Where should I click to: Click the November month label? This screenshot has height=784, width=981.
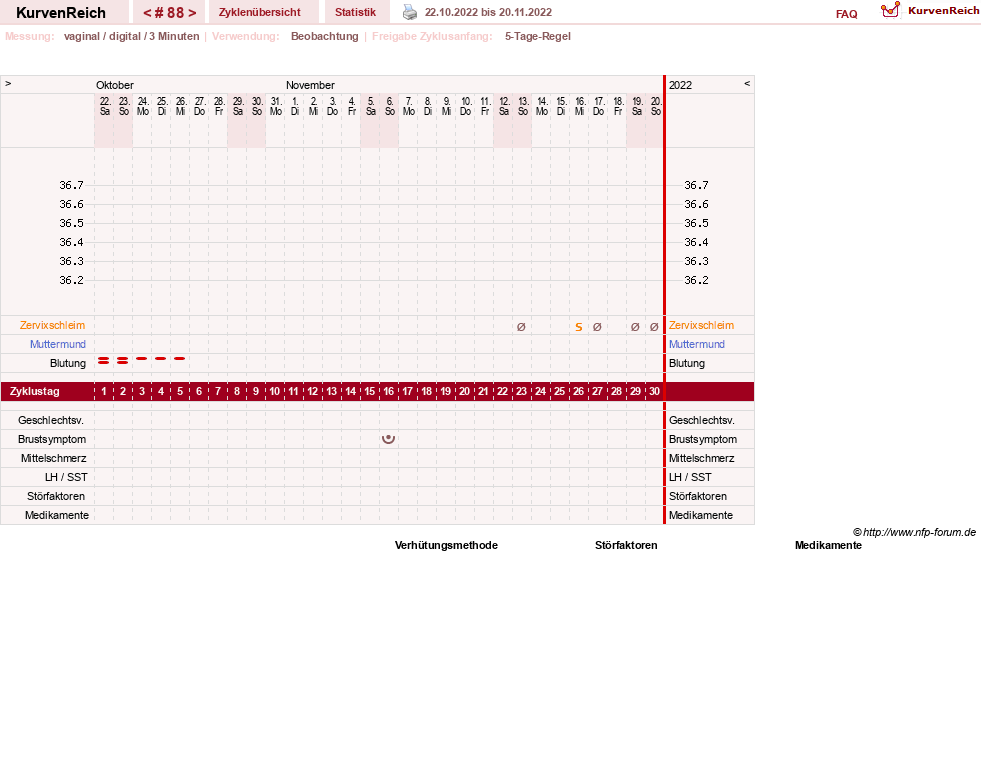[x=310, y=85]
